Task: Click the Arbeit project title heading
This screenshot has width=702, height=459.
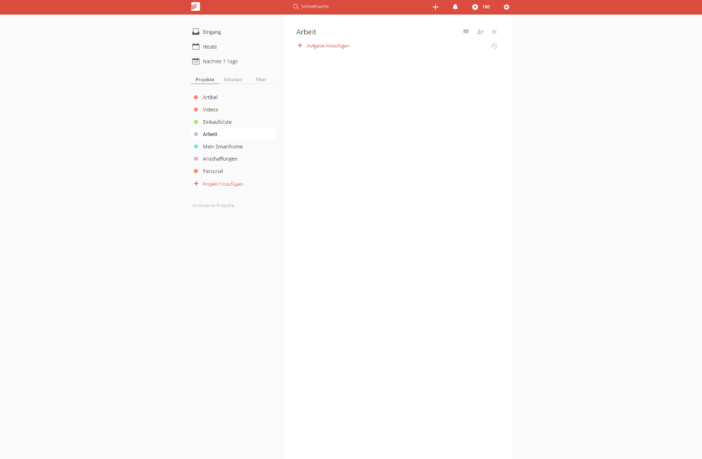Action: pyautogui.click(x=306, y=32)
